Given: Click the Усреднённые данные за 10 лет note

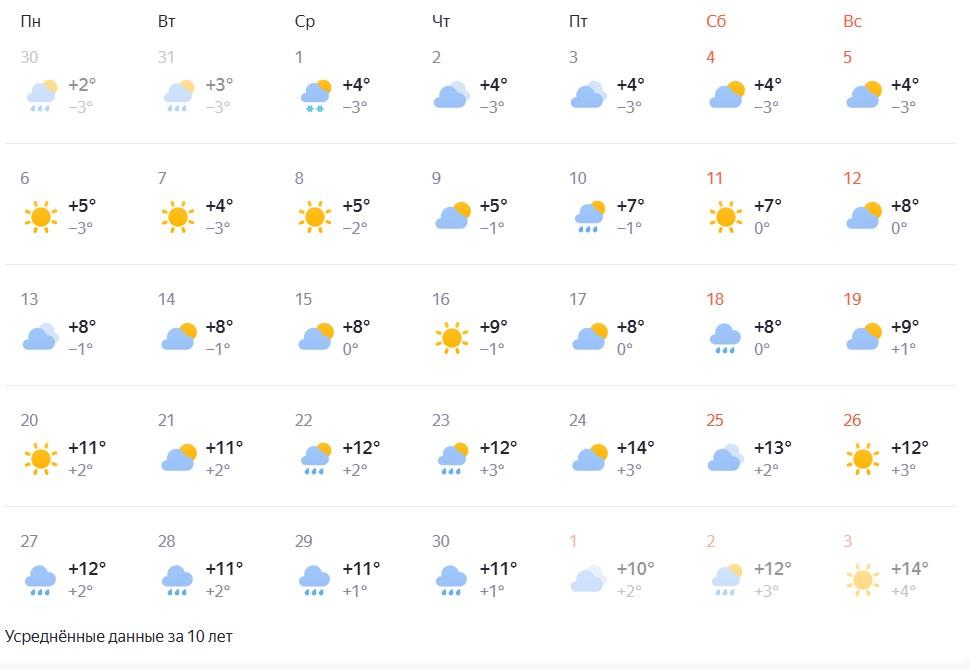Looking at the screenshot, I should pos(119,636).
